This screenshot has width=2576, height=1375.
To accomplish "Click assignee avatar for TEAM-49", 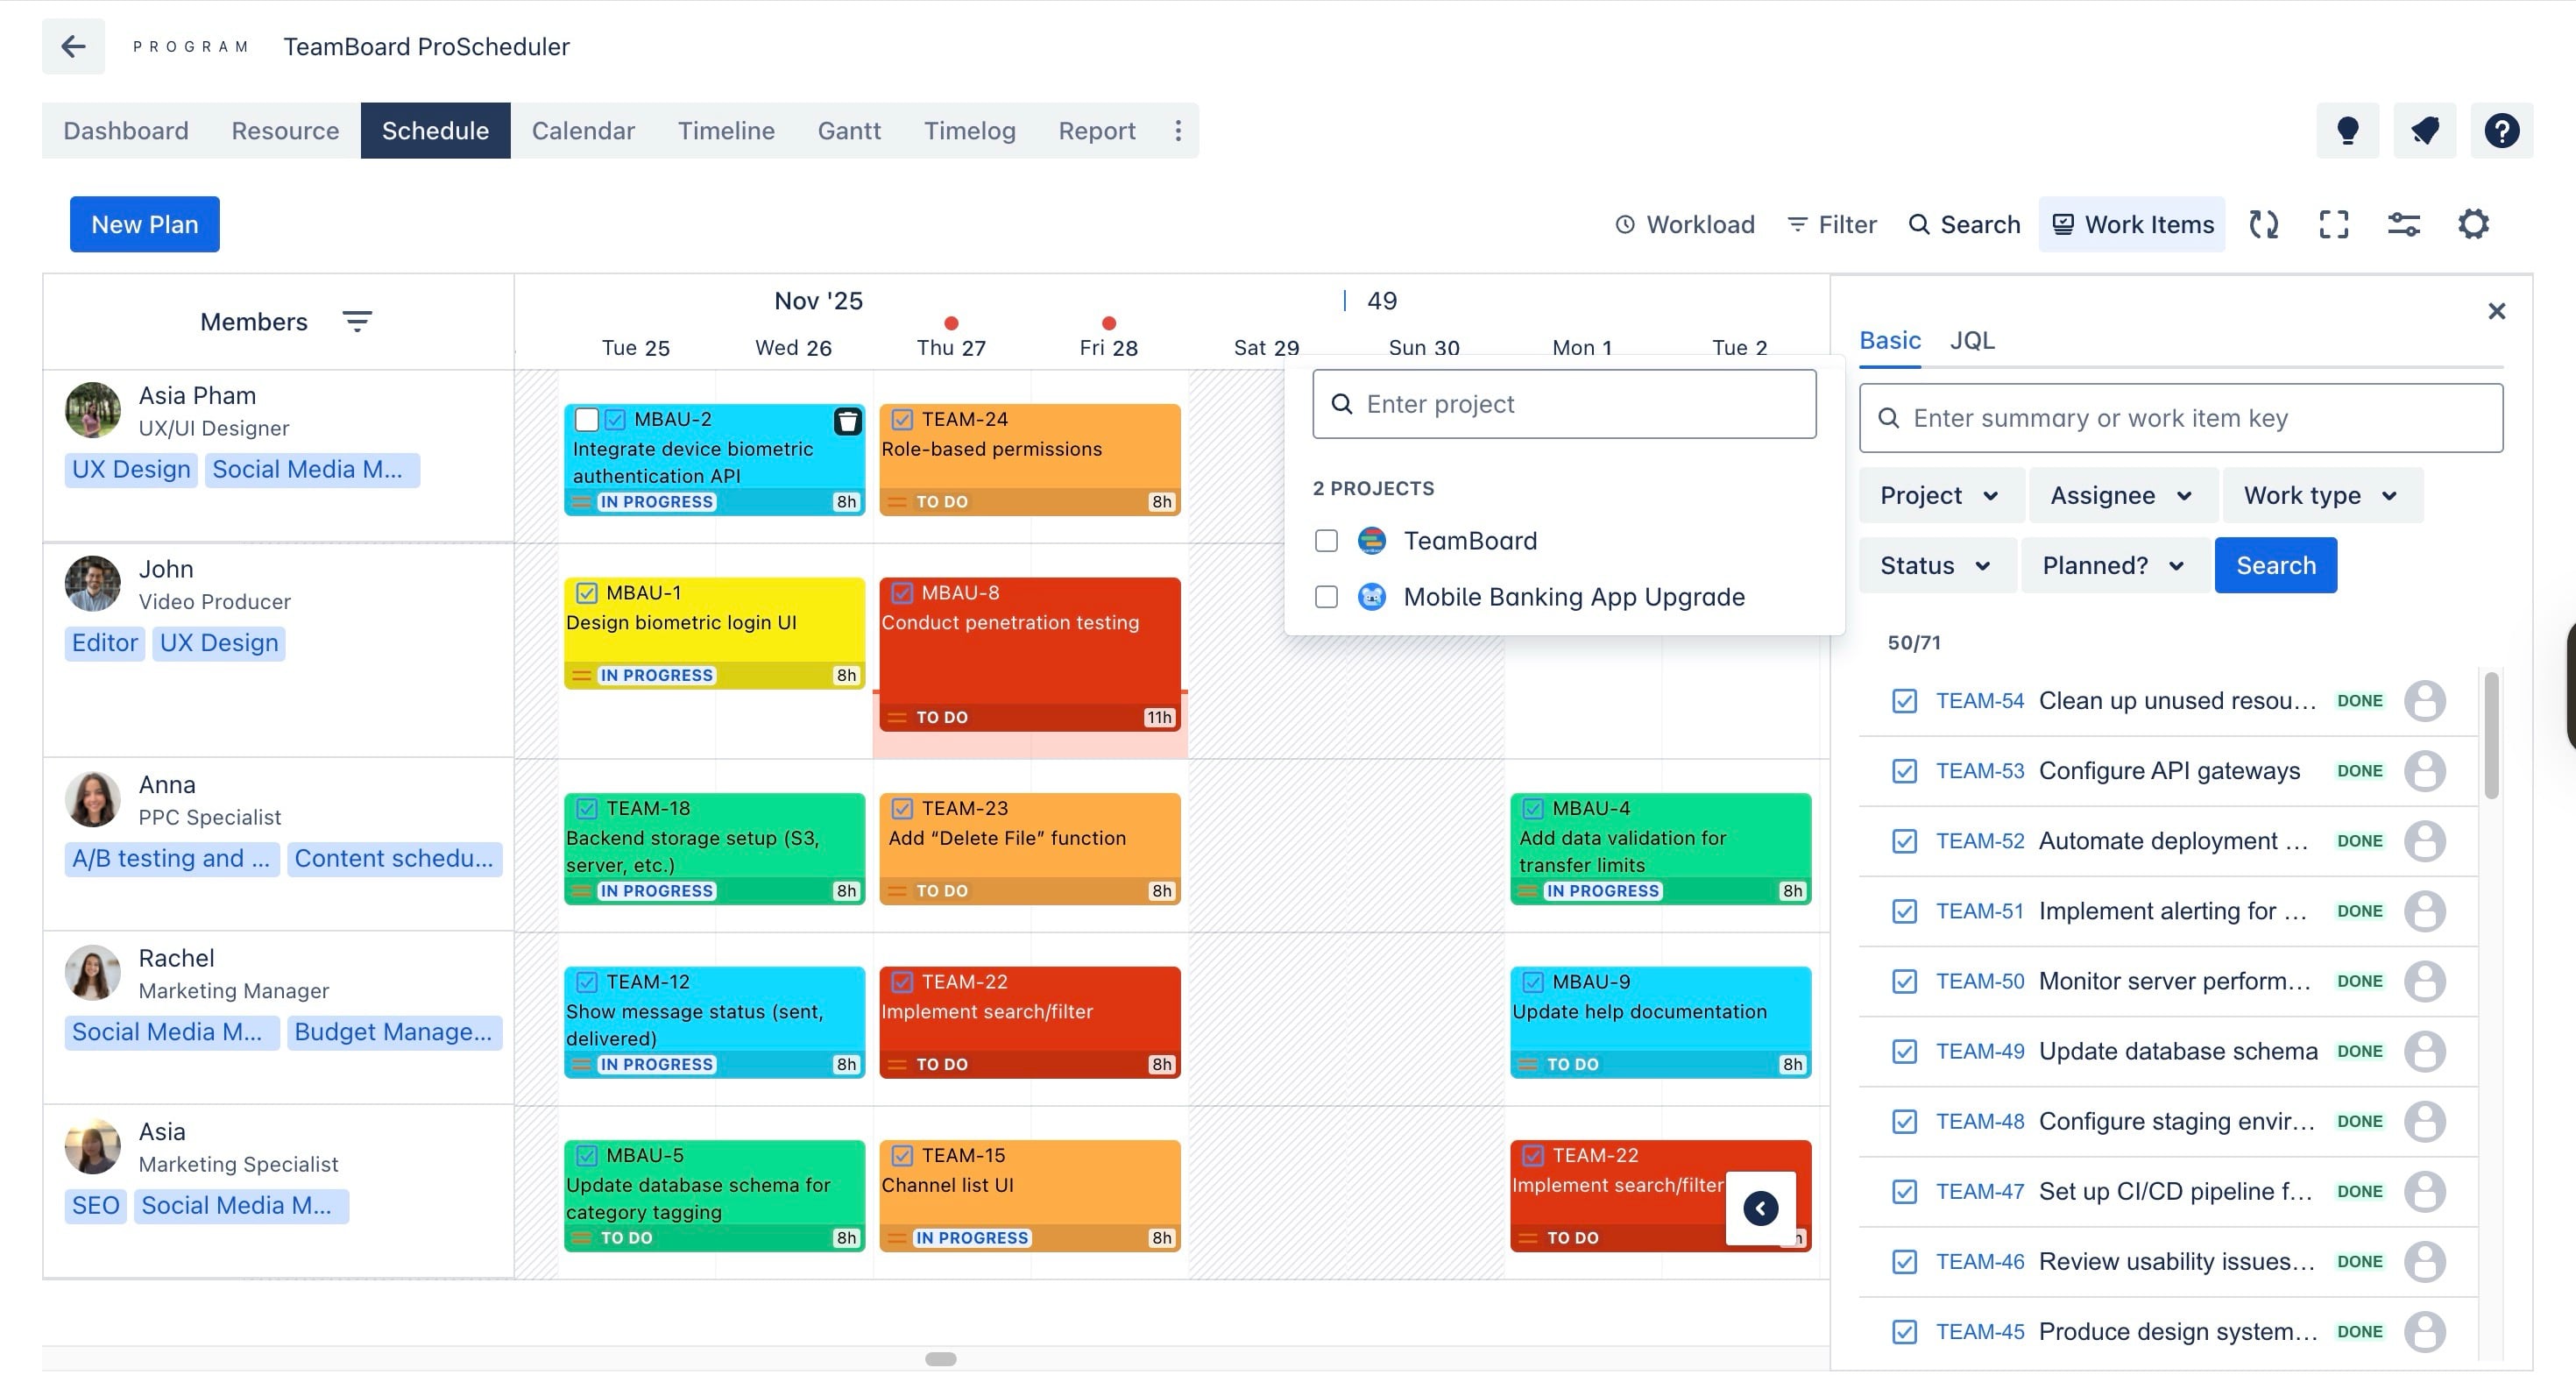I will coord(2424,1051).
